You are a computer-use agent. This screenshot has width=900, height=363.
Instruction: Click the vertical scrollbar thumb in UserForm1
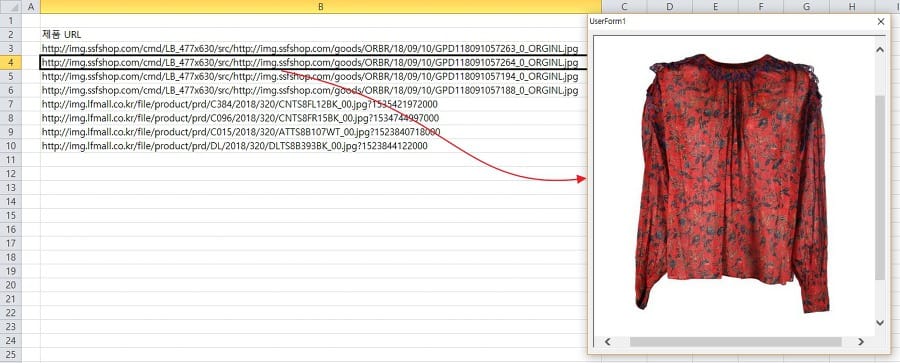point(880,188)
